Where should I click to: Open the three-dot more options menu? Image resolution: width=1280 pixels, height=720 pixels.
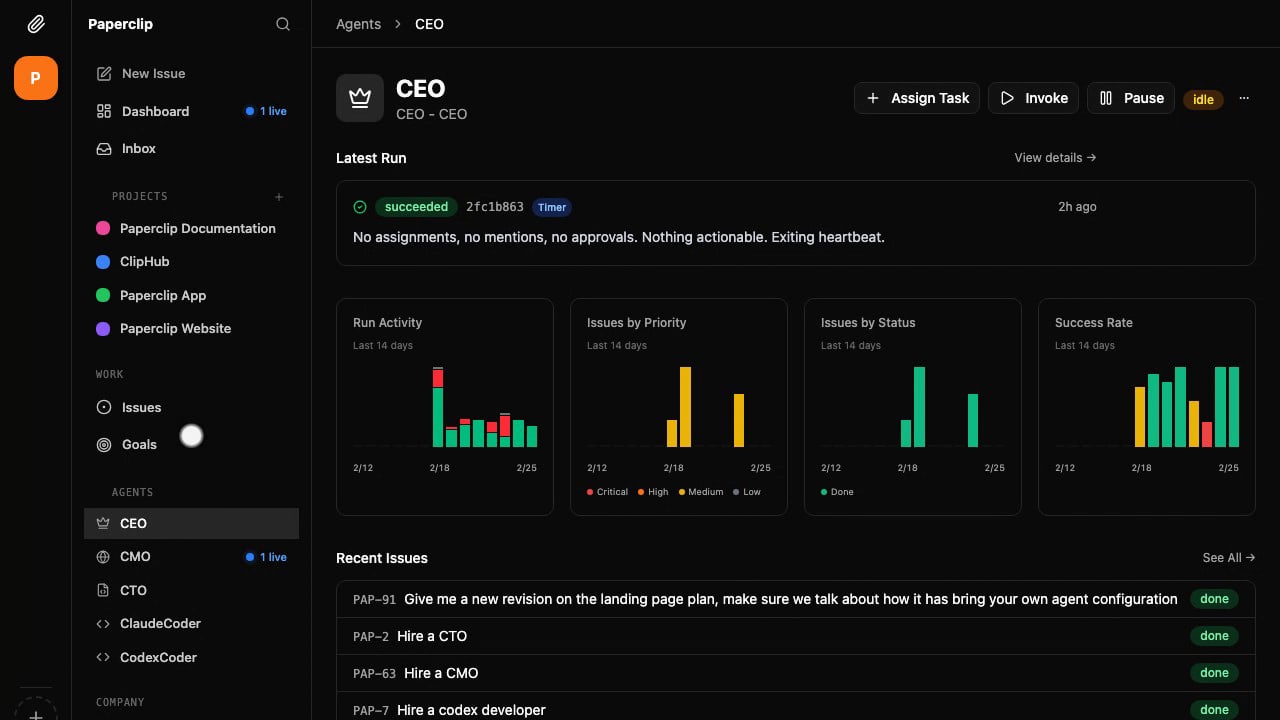coord(1244,98)
